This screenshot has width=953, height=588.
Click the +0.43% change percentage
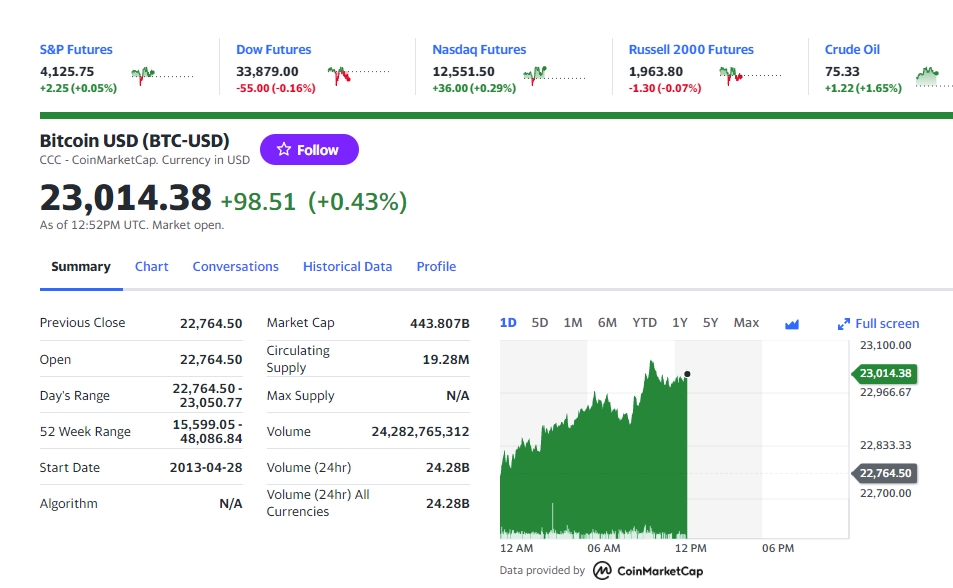[357, 202]
